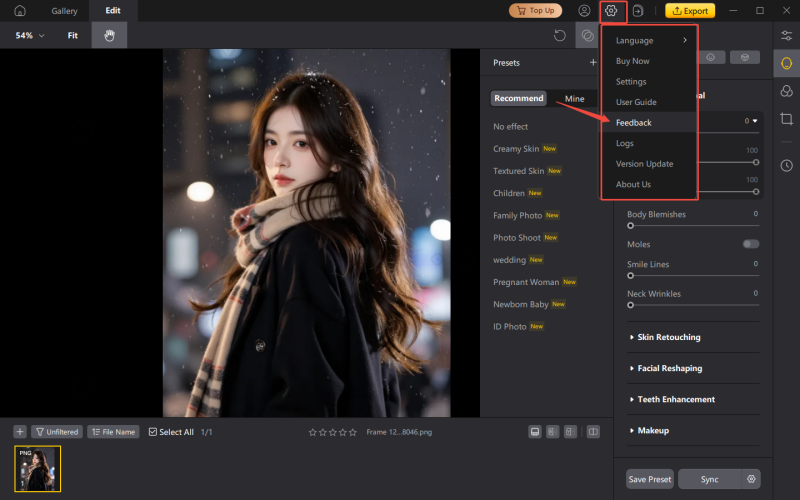800x500 pixels.
Task: Click the undo rotate arrow icon
Action: pos(560,35)
